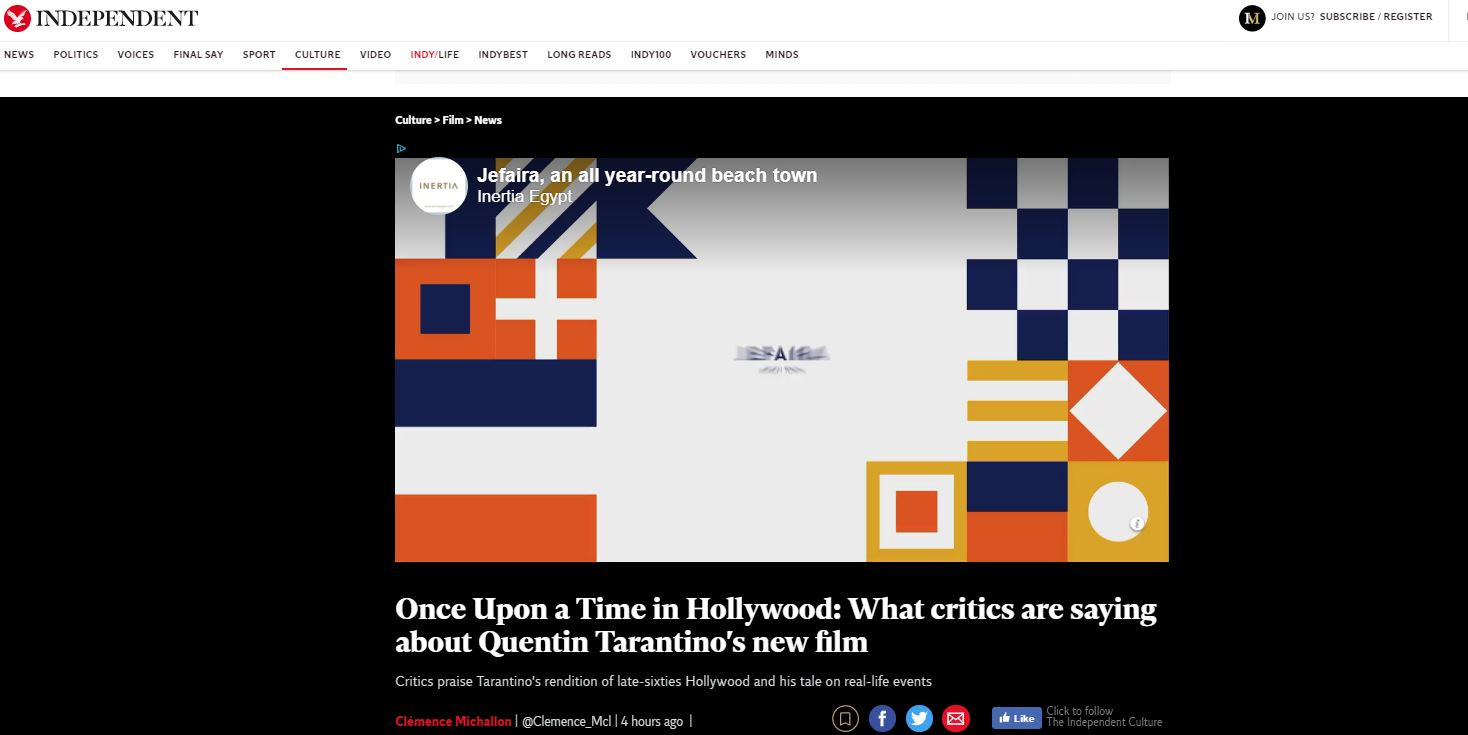Share the article on Facebook icon
1468x735 pixels.
pyautogui.click(x=882, y=718)
